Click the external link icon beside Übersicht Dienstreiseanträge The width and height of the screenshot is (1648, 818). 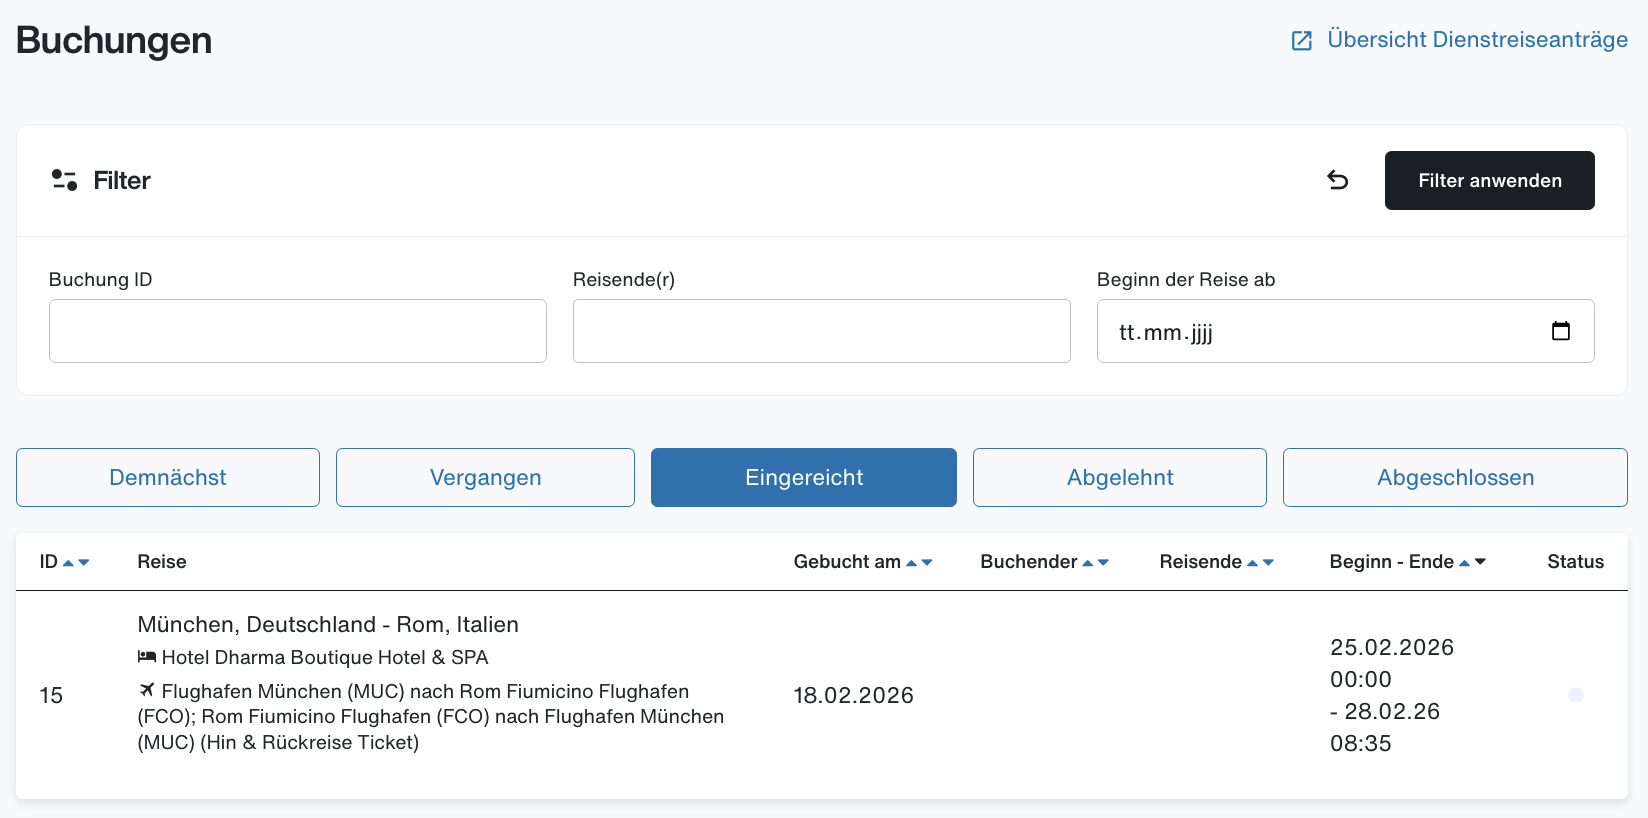[x=1302, y=41]
